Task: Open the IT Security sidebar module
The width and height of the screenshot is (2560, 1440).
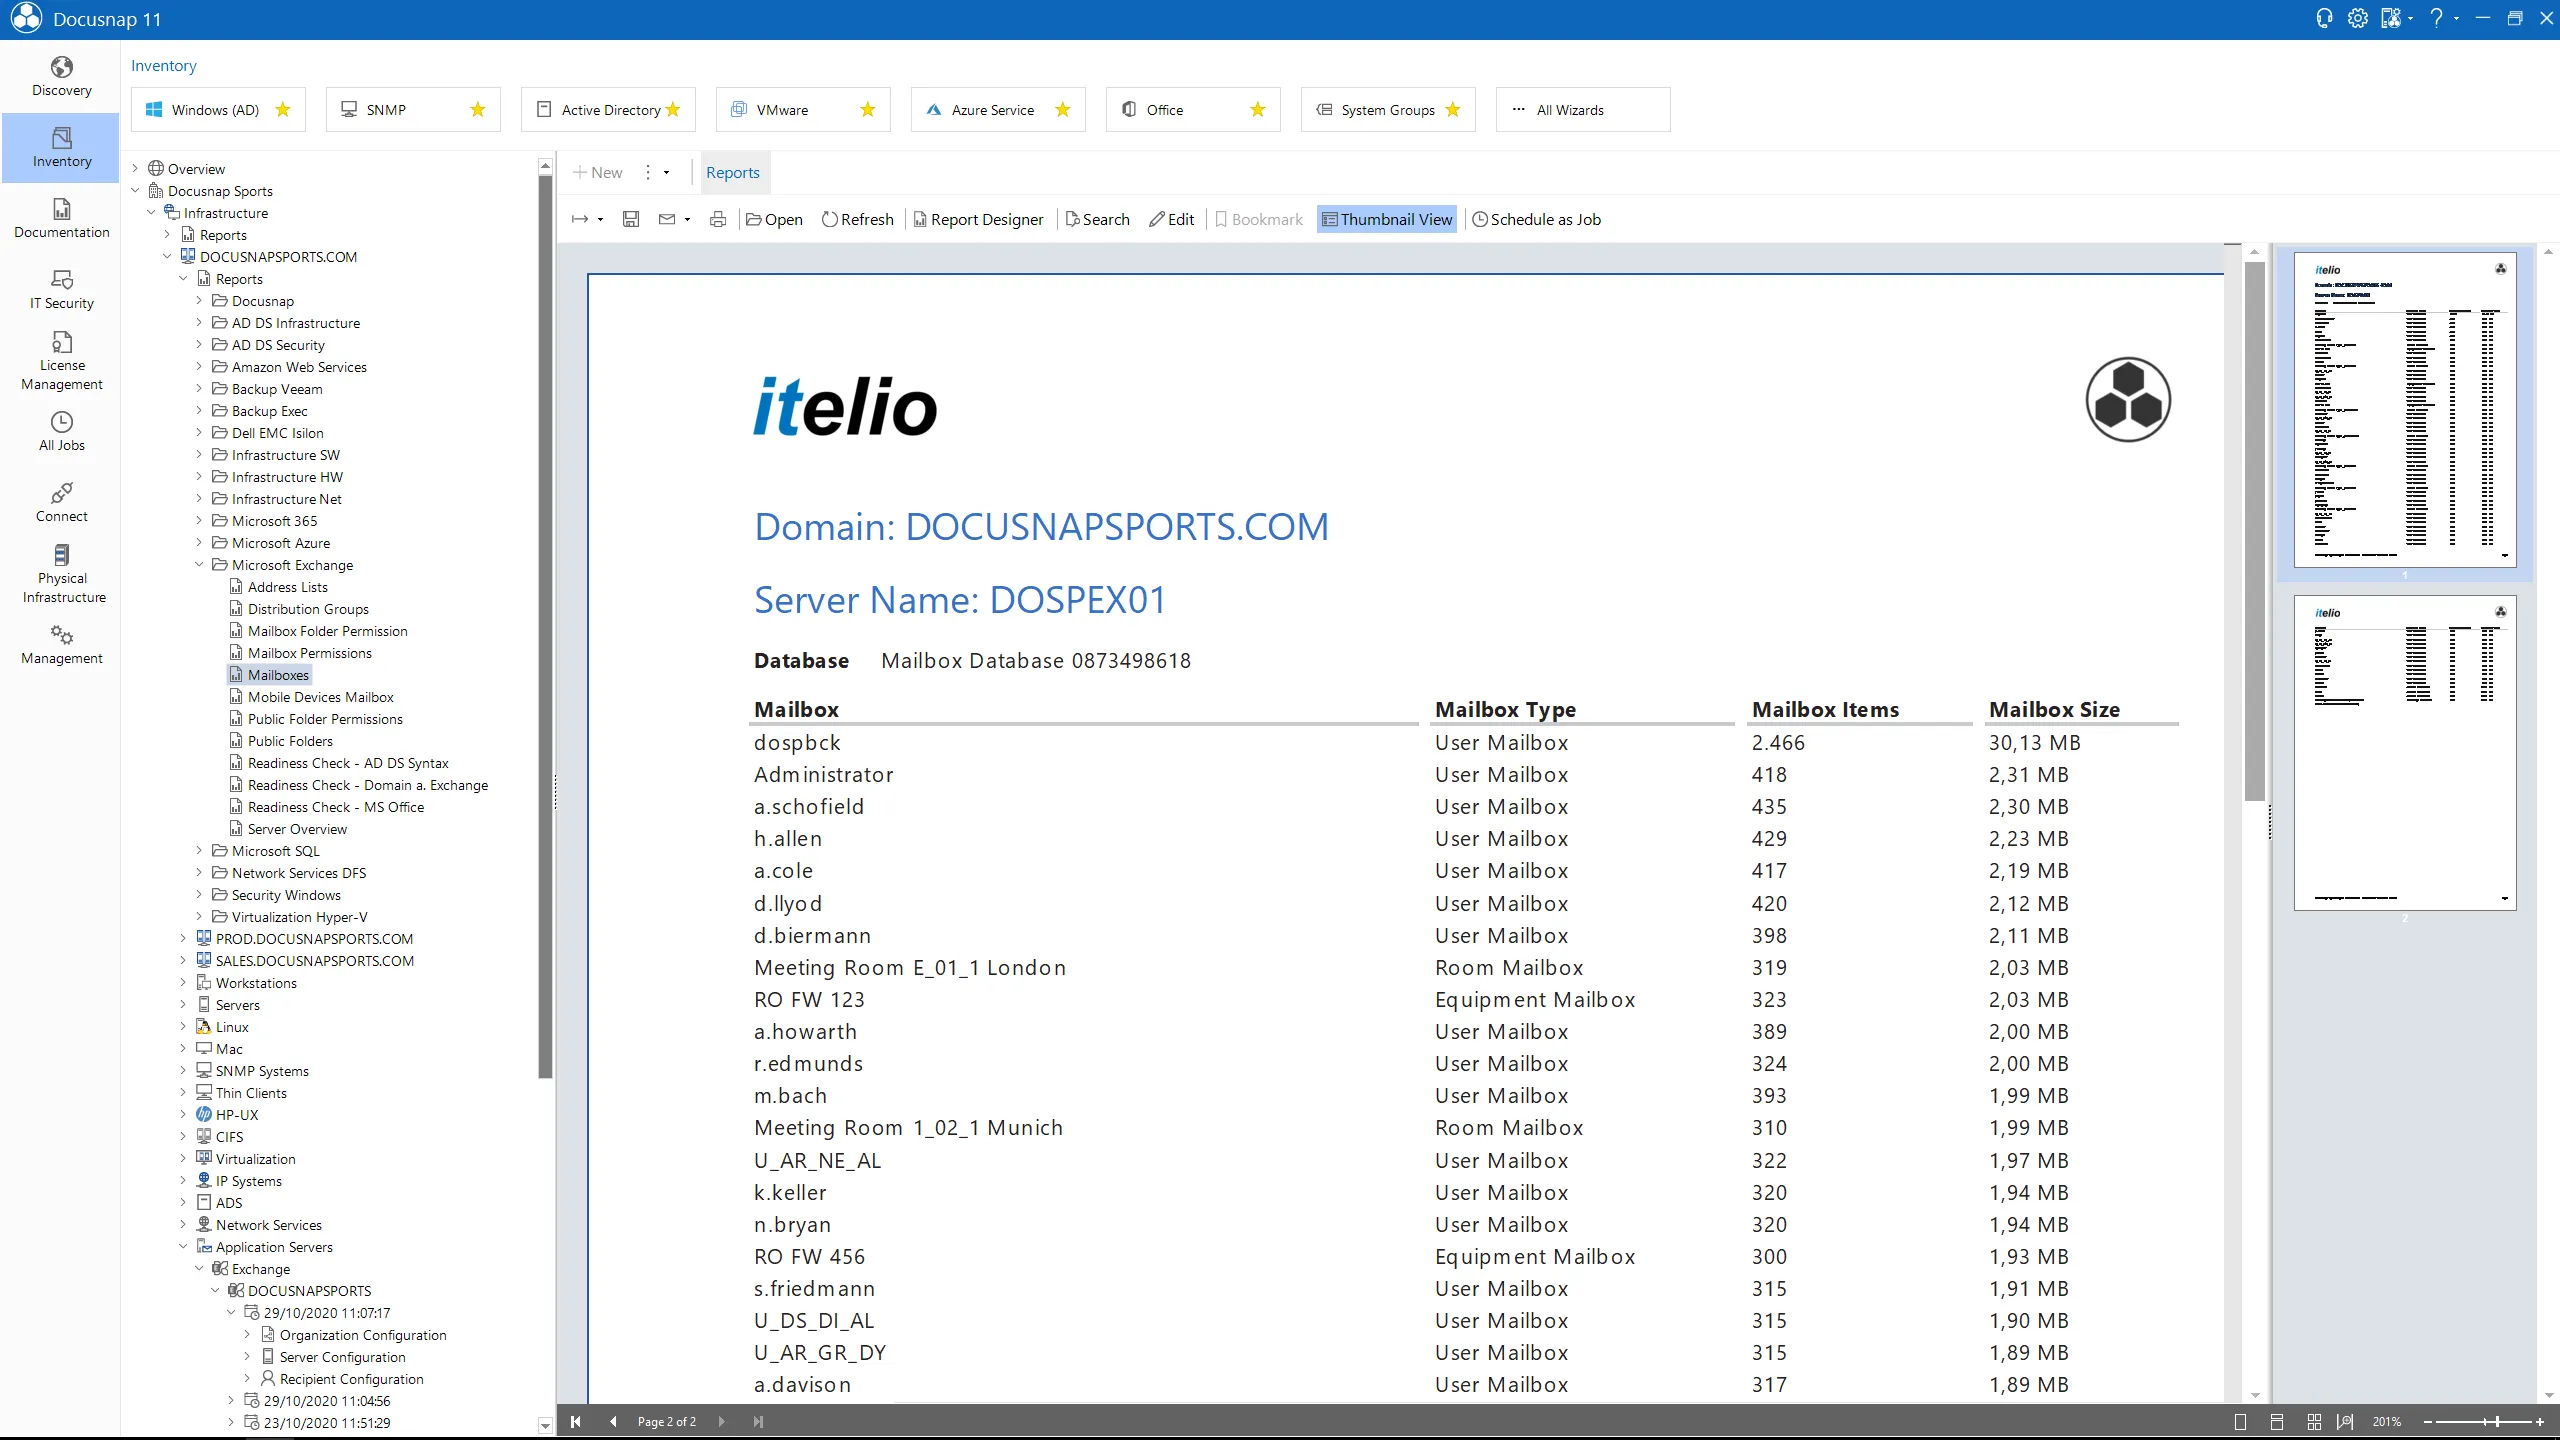Action: tap(62, 290)
